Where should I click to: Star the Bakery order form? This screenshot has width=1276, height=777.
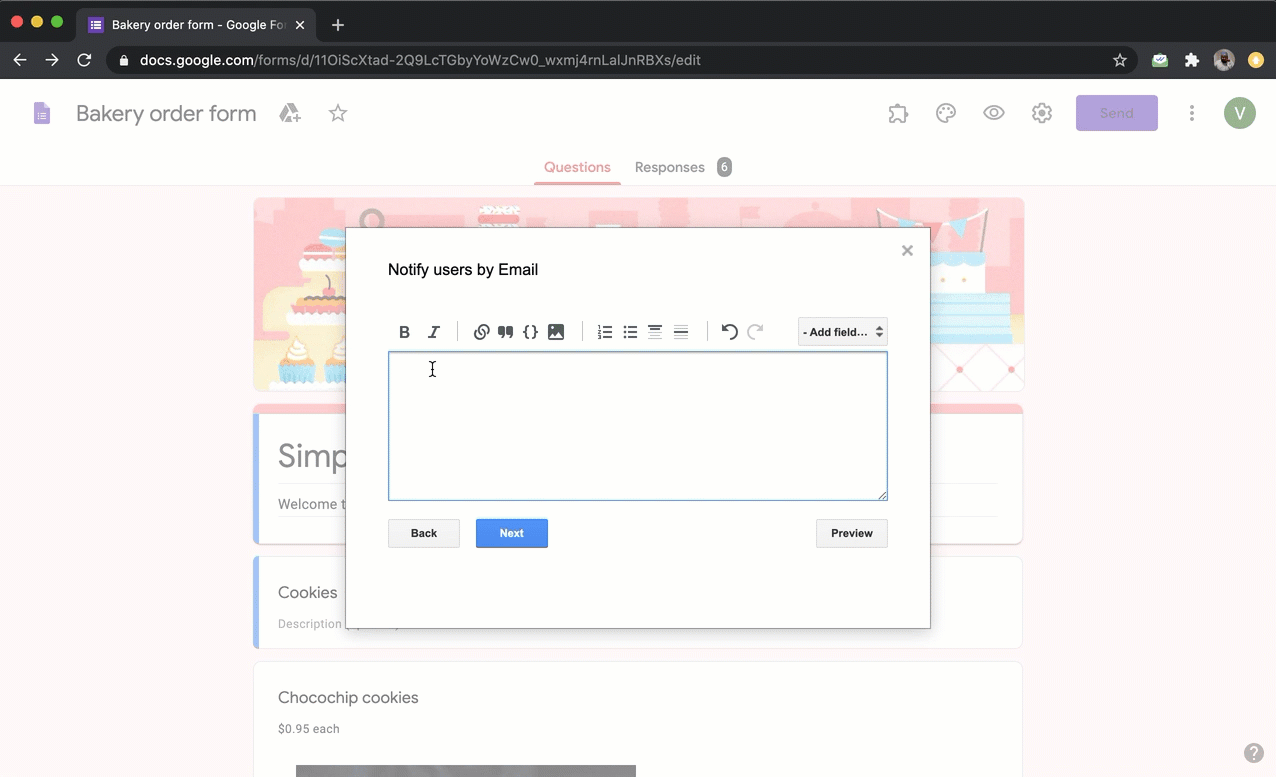tap(338, 113)
